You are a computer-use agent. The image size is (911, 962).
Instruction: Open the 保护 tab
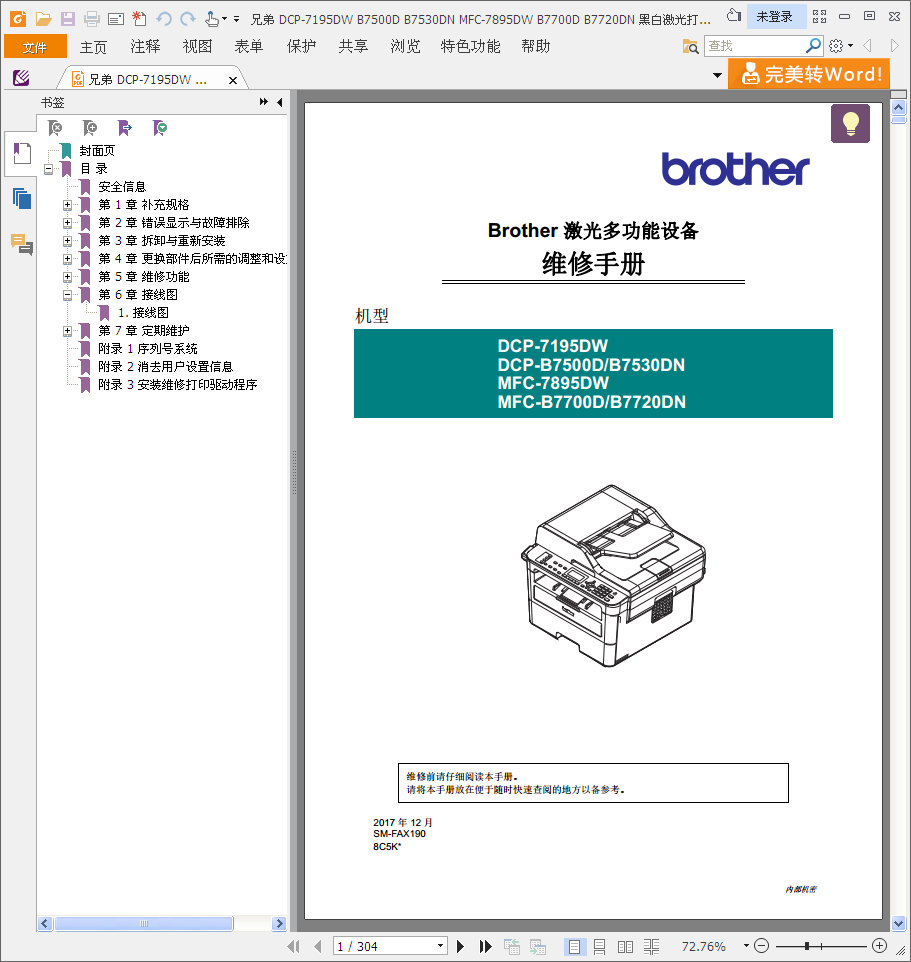[x=301, y=47]
